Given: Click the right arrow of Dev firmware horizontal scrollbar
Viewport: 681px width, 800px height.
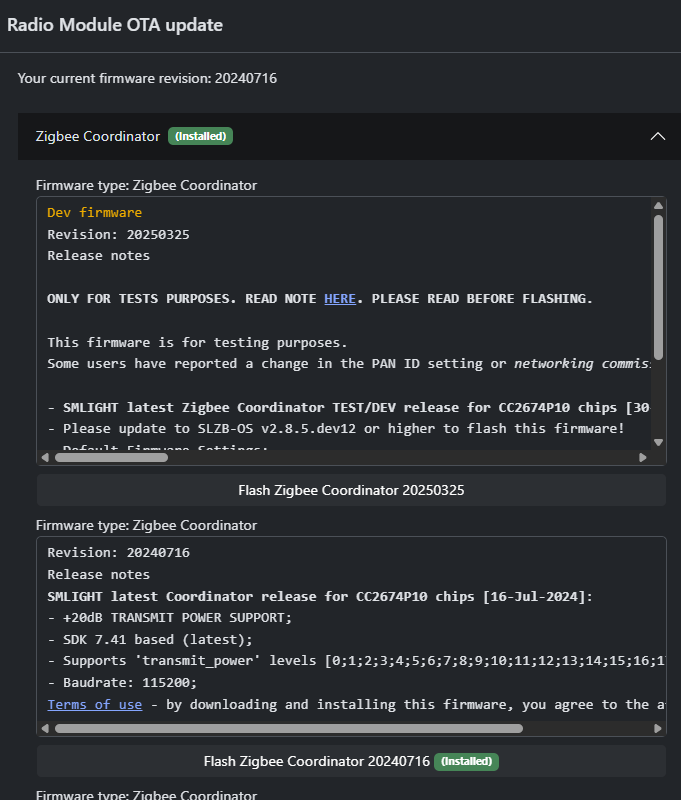Looking at the screenshot, I should pos(643,458).
